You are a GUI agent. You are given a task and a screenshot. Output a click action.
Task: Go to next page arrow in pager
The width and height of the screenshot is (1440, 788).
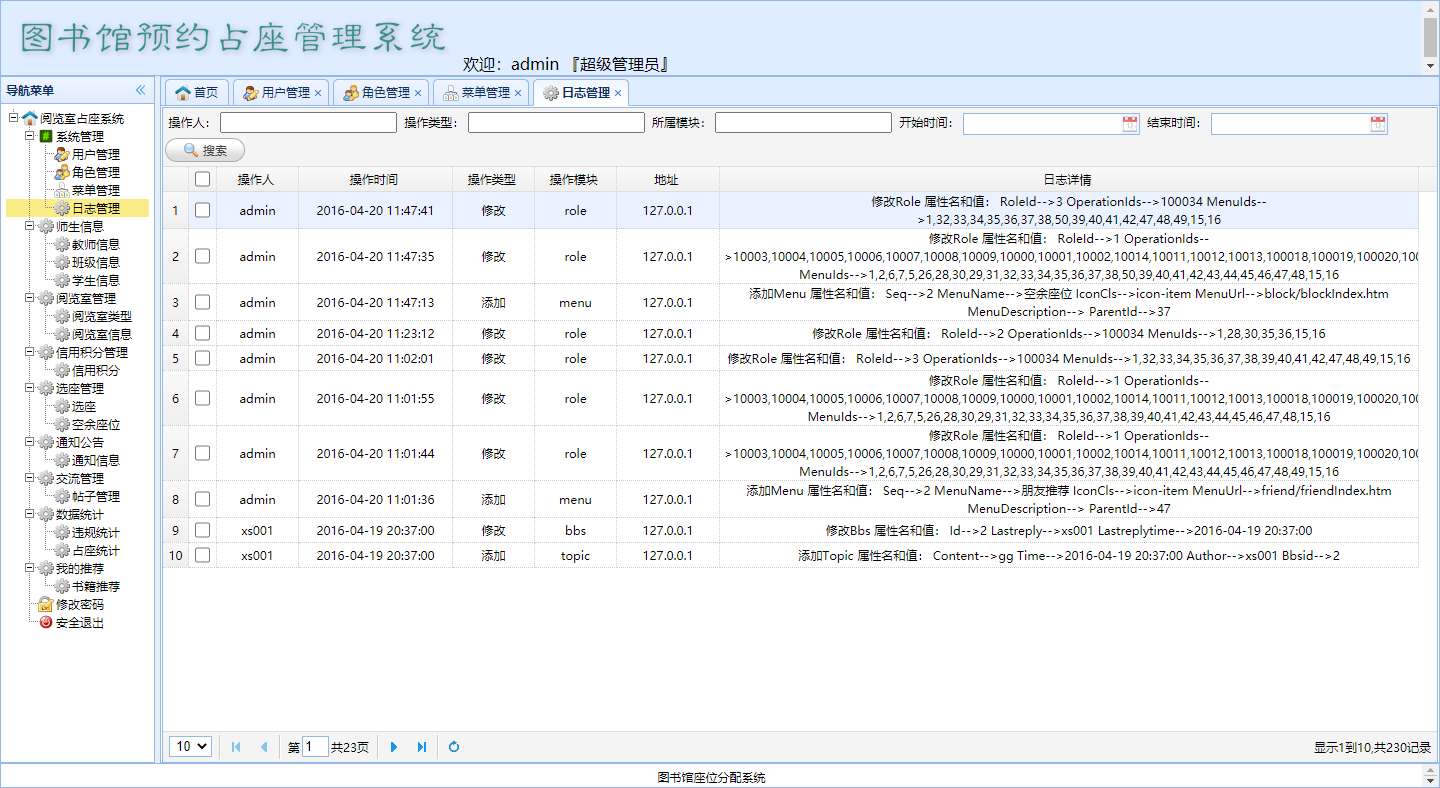(394, 747)
